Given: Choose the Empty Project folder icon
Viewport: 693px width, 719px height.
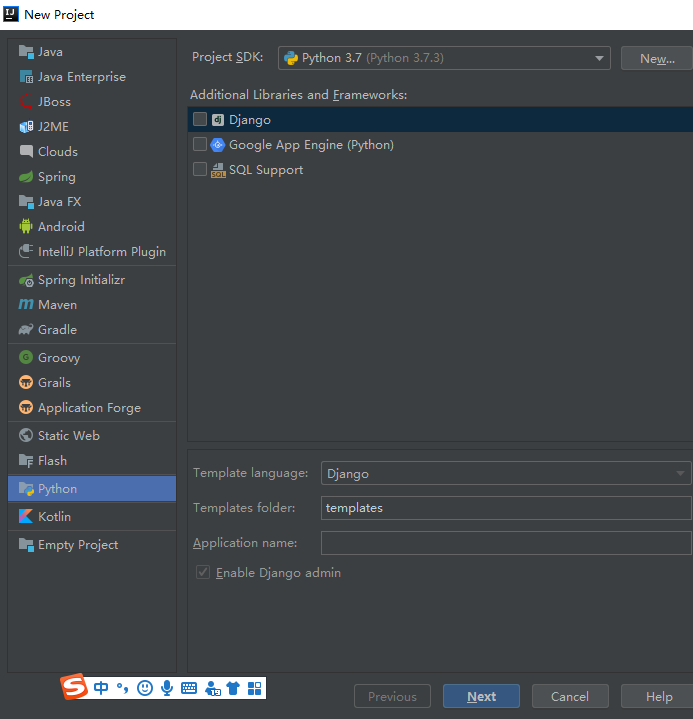Looking at the screenshot, I should [x=26, y=545].
